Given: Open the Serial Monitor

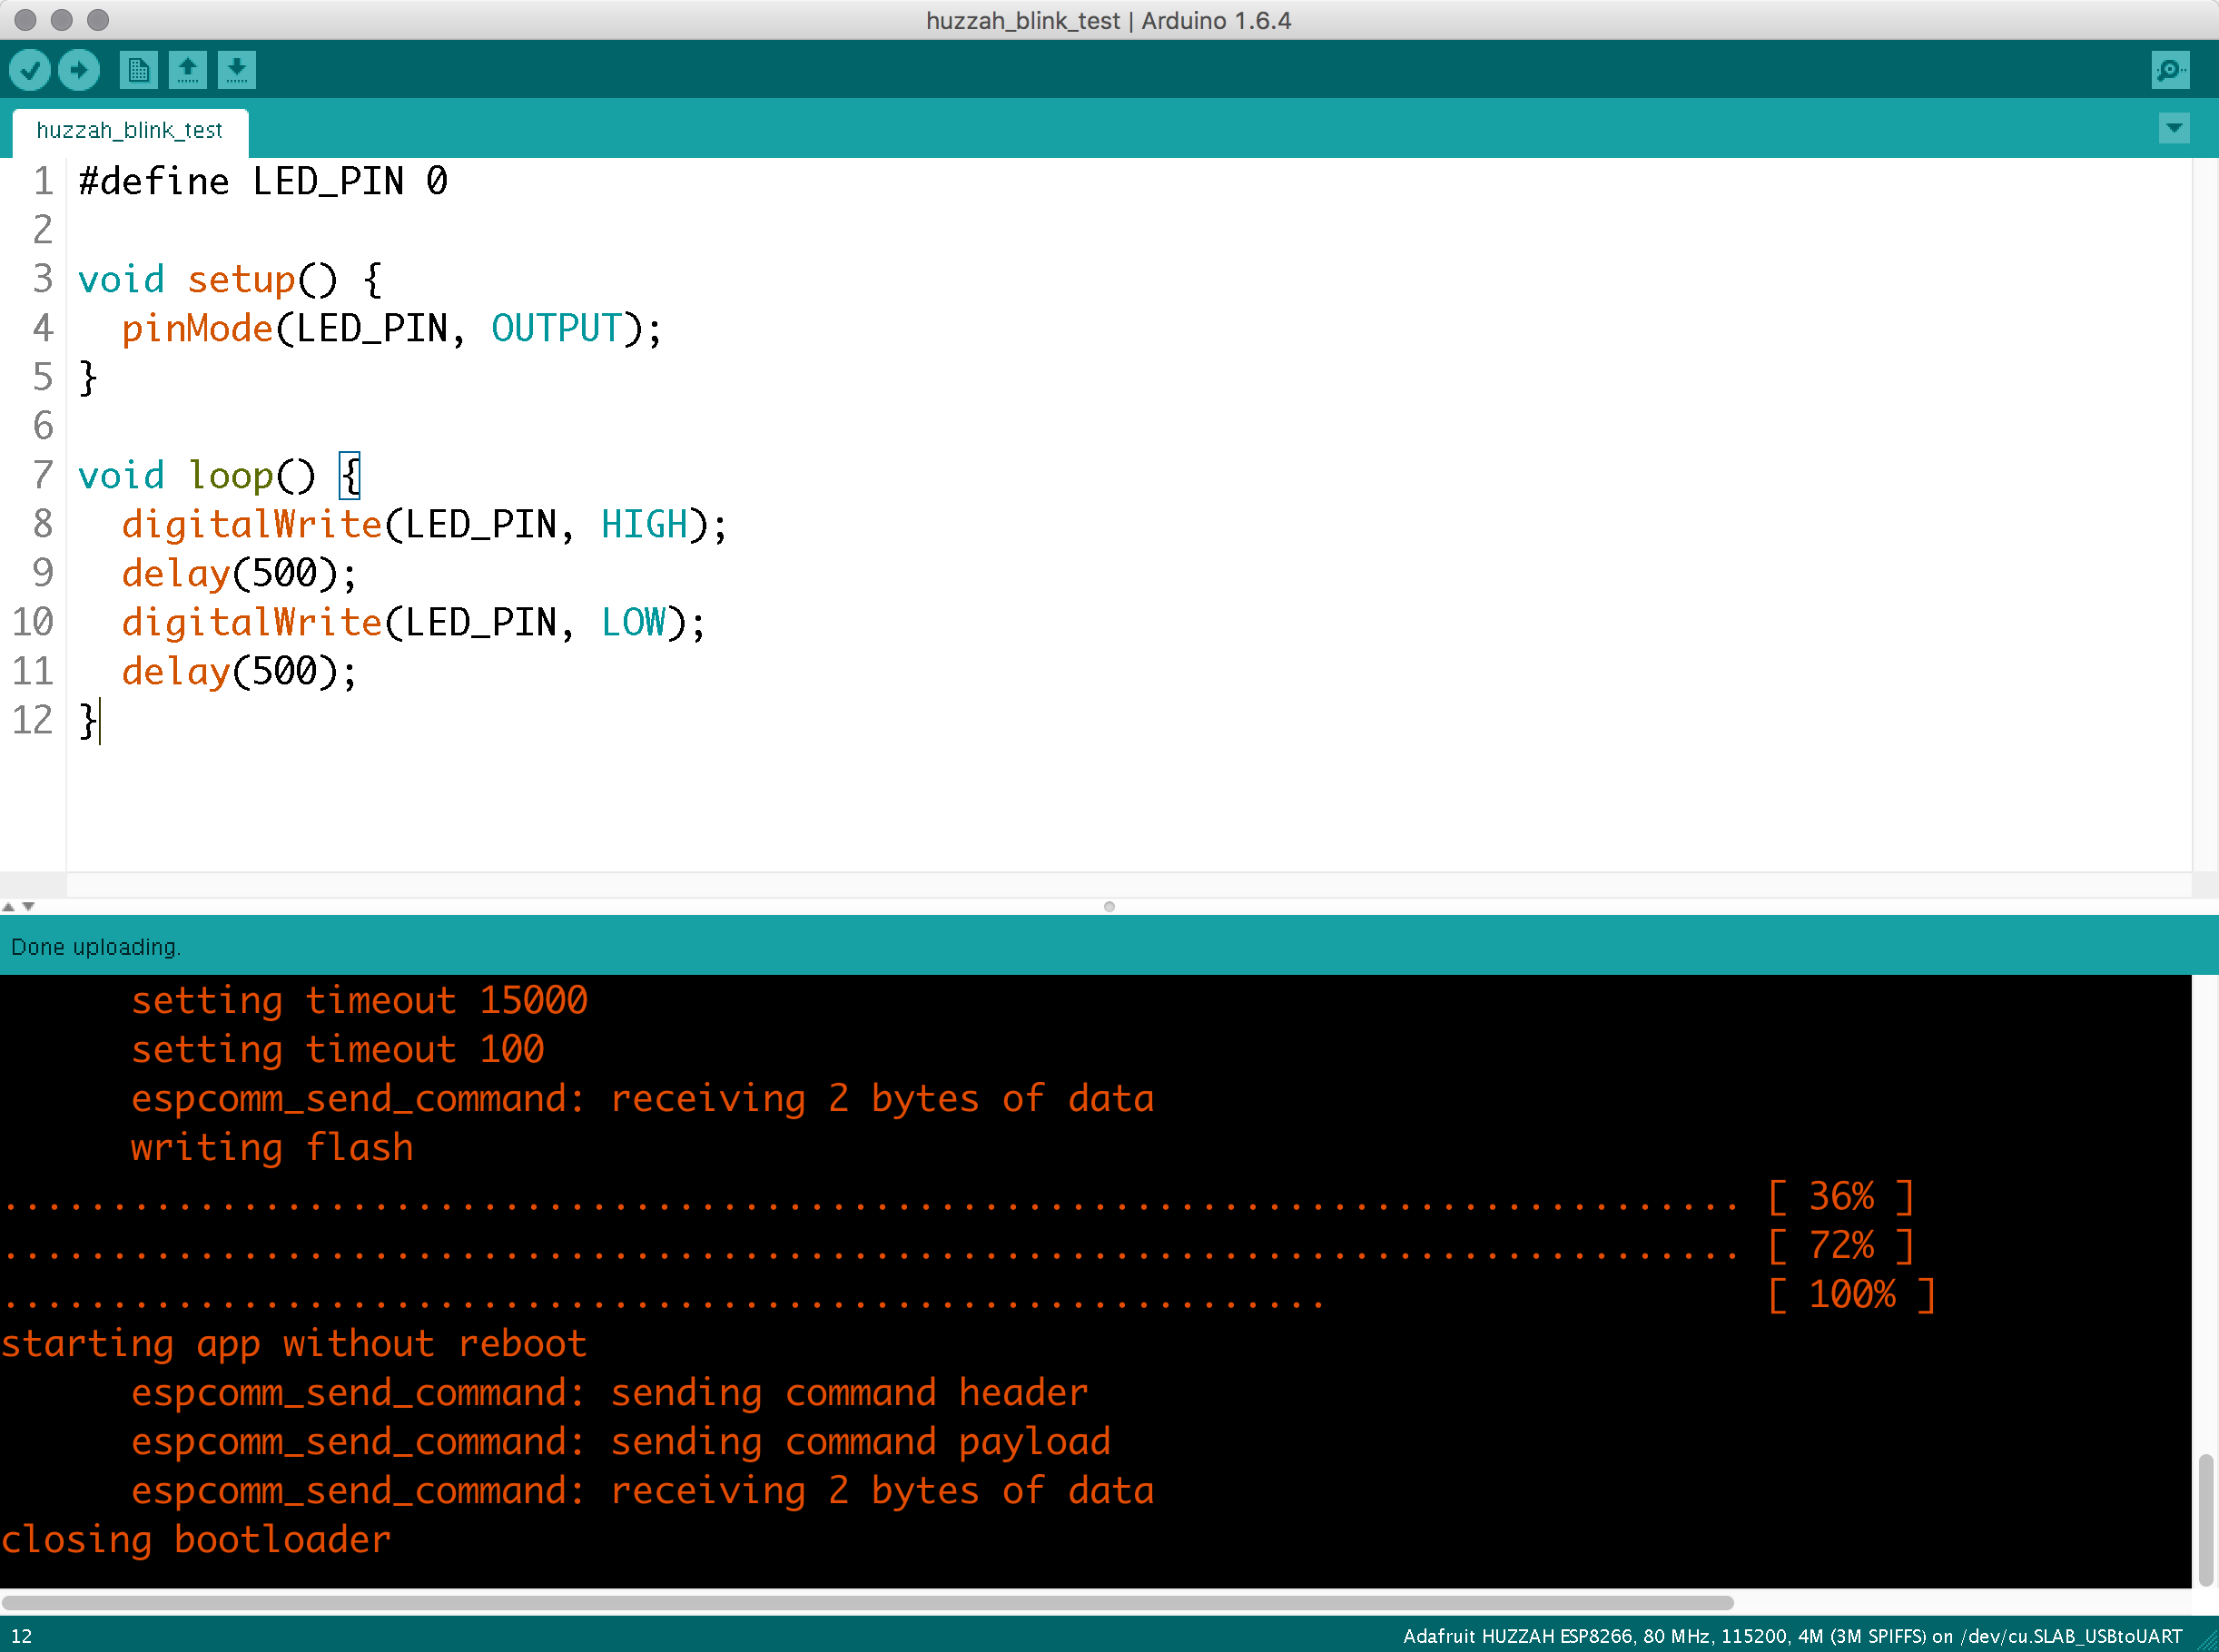Looking at the screenshot, I should [x=2170, y=70].
